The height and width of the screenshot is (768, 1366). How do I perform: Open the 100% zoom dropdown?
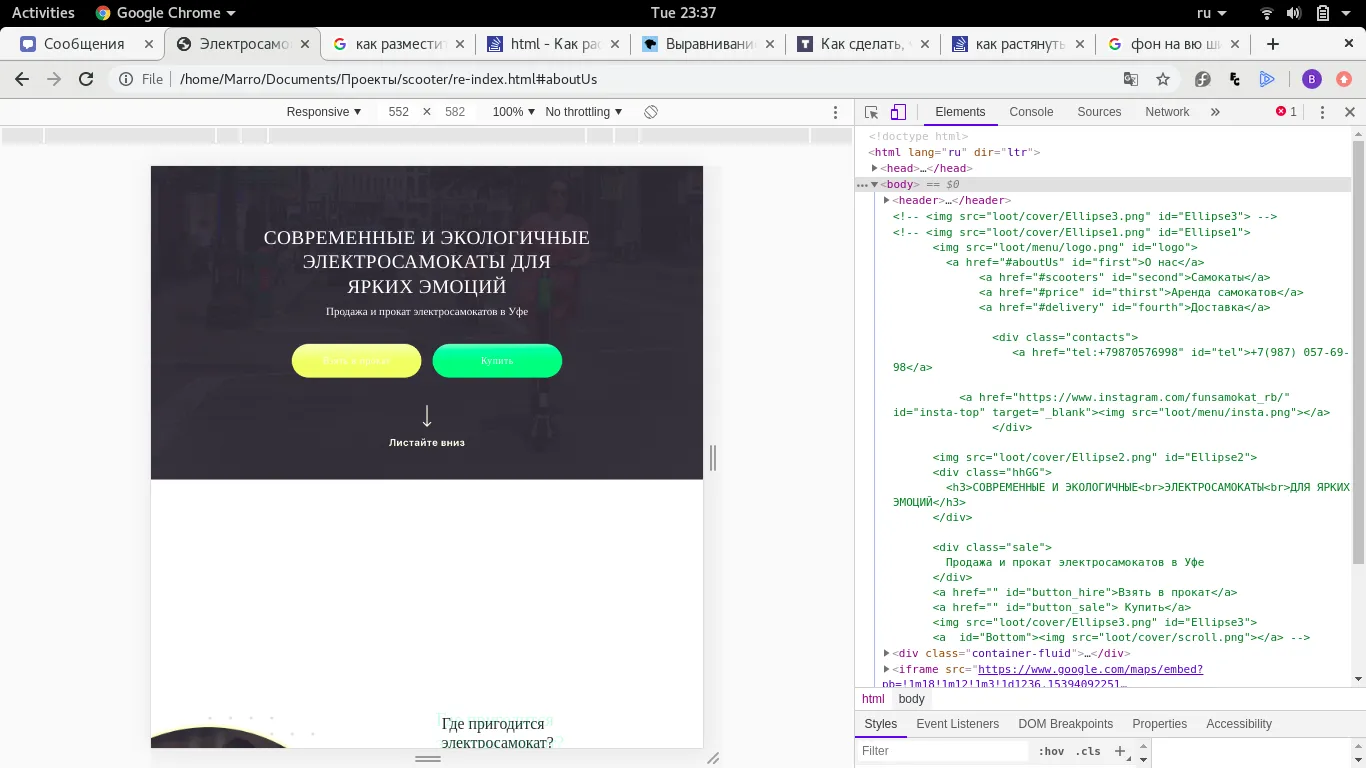(514, 112)
